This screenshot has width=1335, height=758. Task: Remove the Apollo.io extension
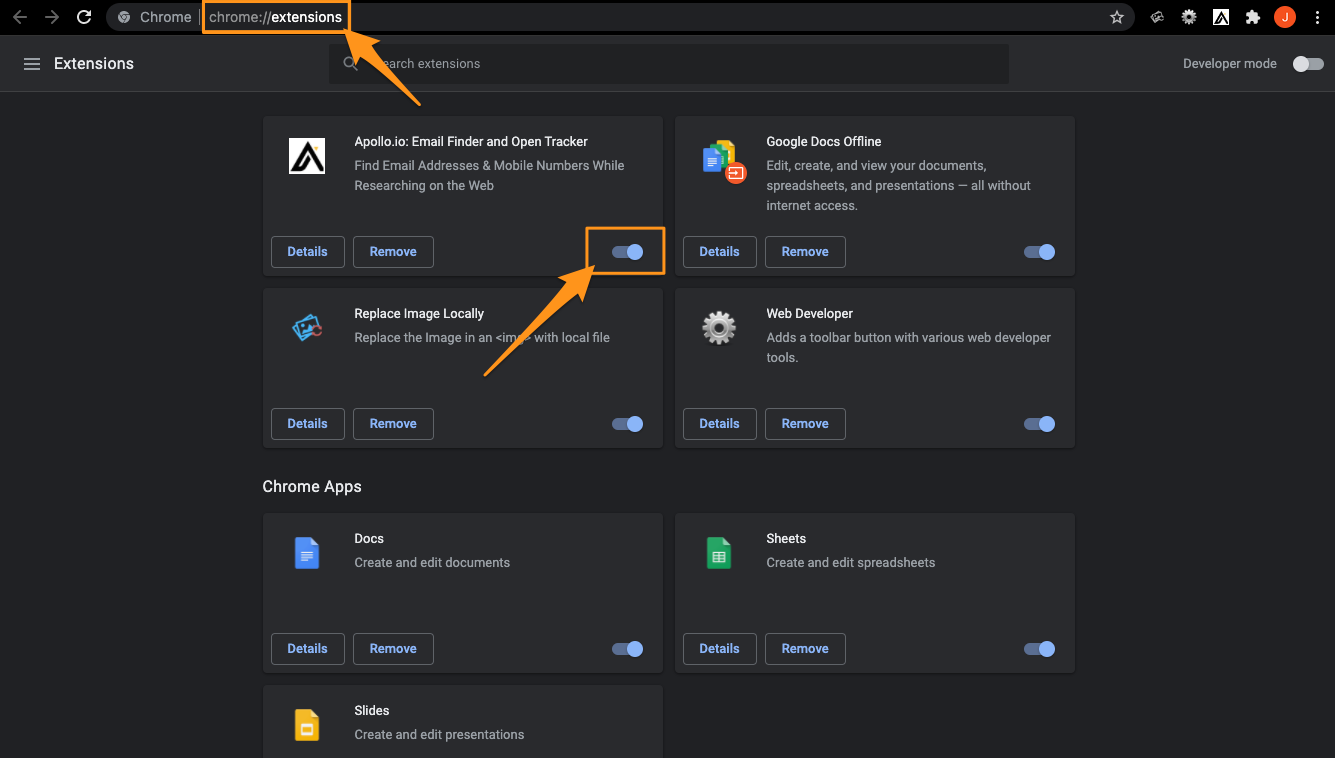click(393, 252)
